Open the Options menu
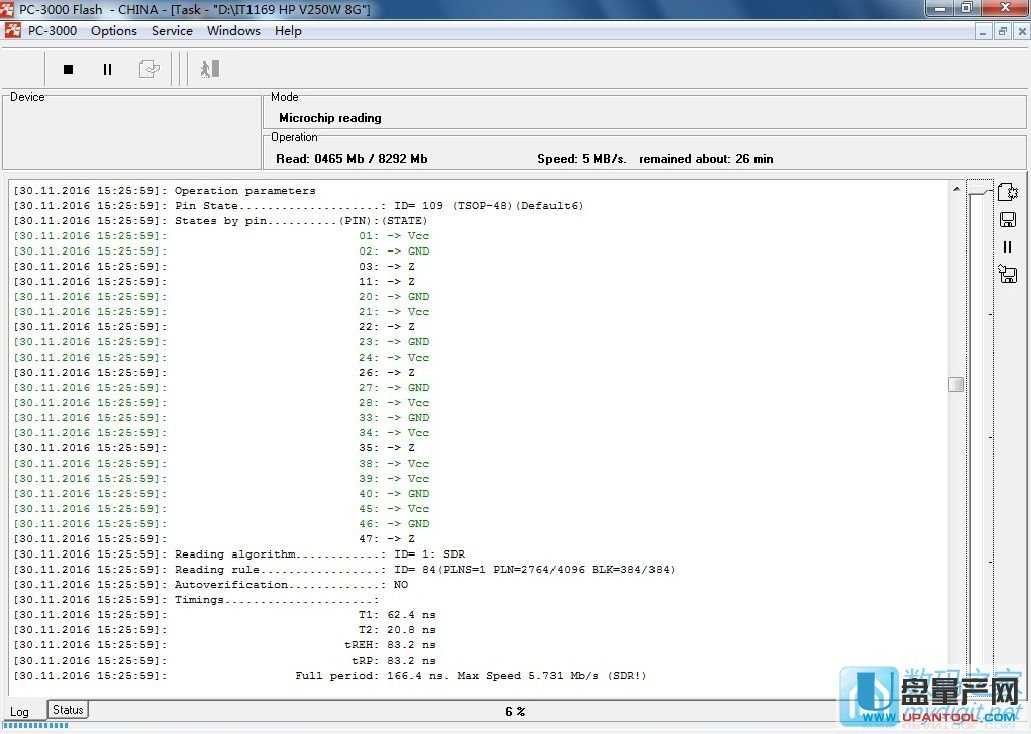This screenshot has height=734, width=1031. point(113,31)
